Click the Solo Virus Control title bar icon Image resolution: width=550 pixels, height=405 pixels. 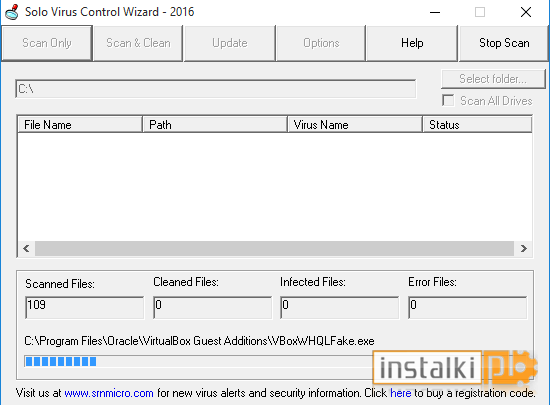[12, 12]
